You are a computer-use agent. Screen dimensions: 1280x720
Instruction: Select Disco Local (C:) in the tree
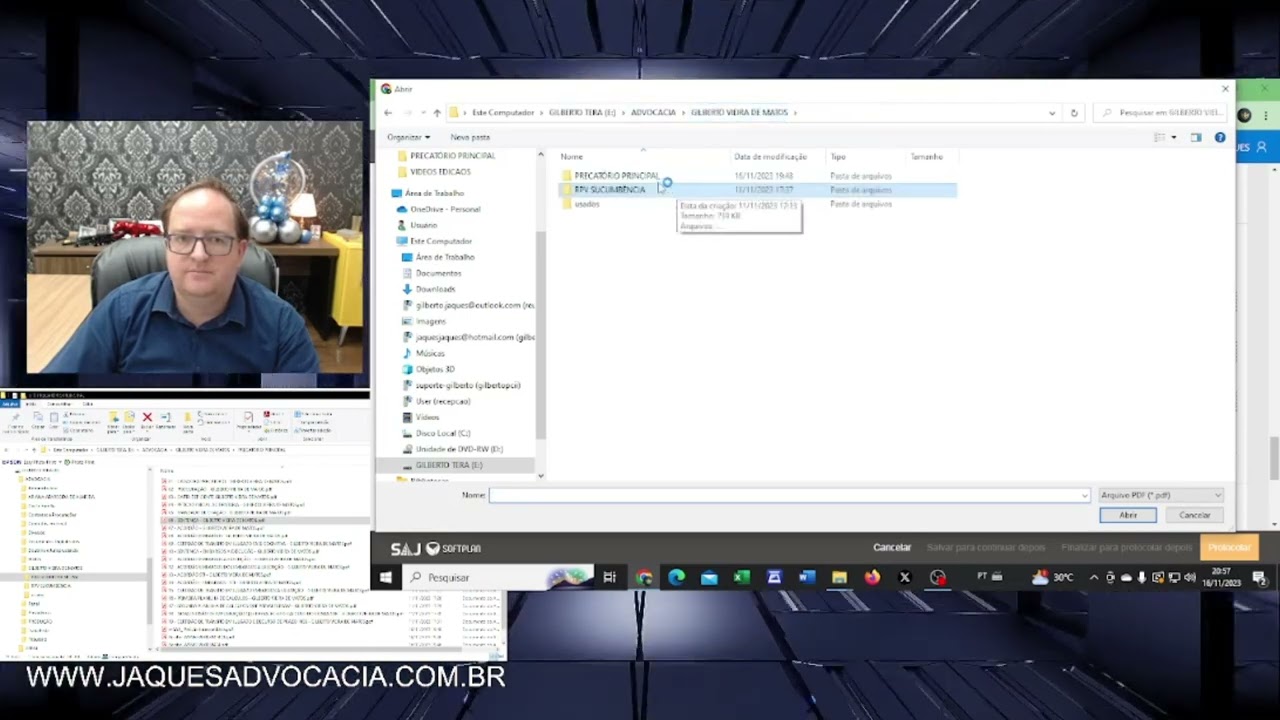point(442,433)
